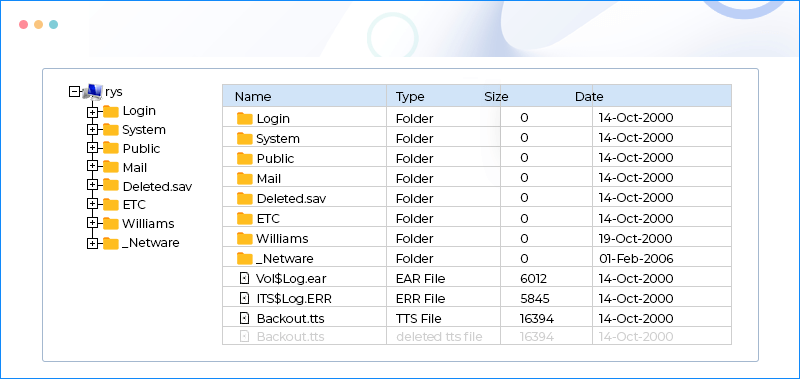Sort by the Date column header
This screenshot has width=800, height=379.
click(589, 96)
